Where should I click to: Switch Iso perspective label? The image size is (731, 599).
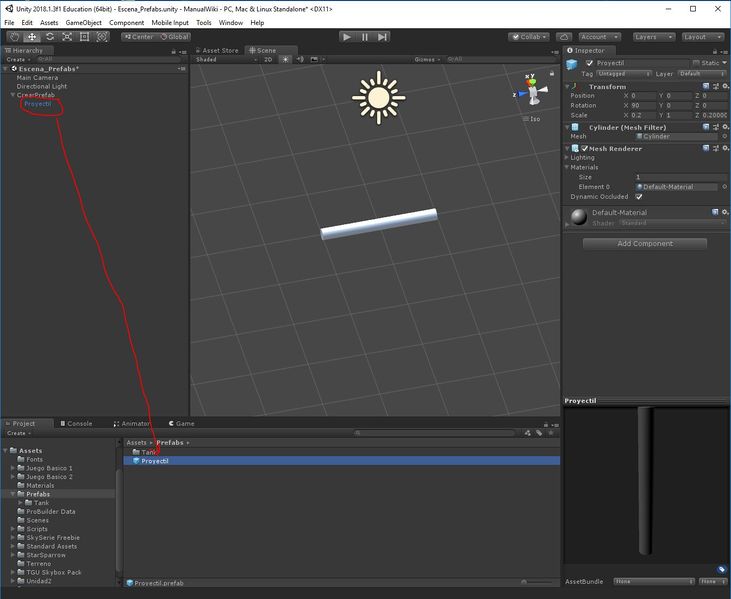coord(531,119)
